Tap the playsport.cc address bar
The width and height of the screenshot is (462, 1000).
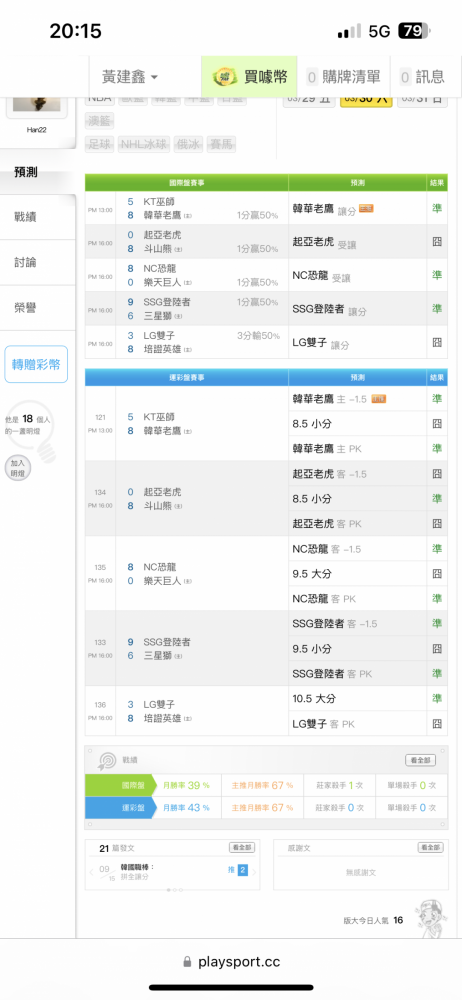click(231, 962)
